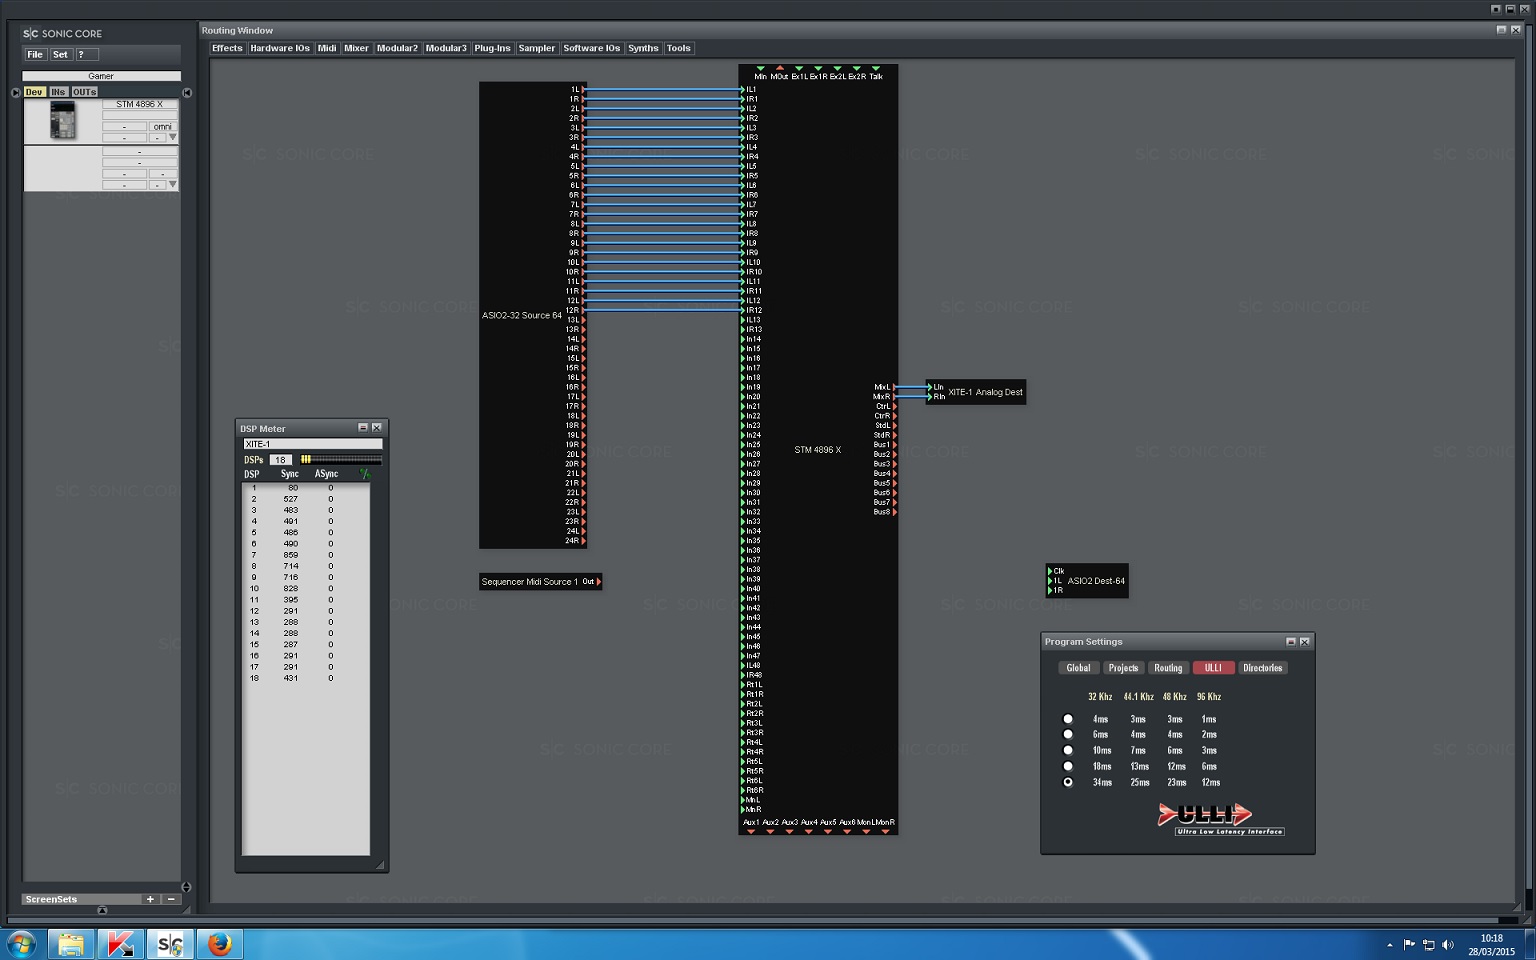Select the 4ms latency radio button
The height and width of the screenshot is (960, 1536).
point(1068,719)
